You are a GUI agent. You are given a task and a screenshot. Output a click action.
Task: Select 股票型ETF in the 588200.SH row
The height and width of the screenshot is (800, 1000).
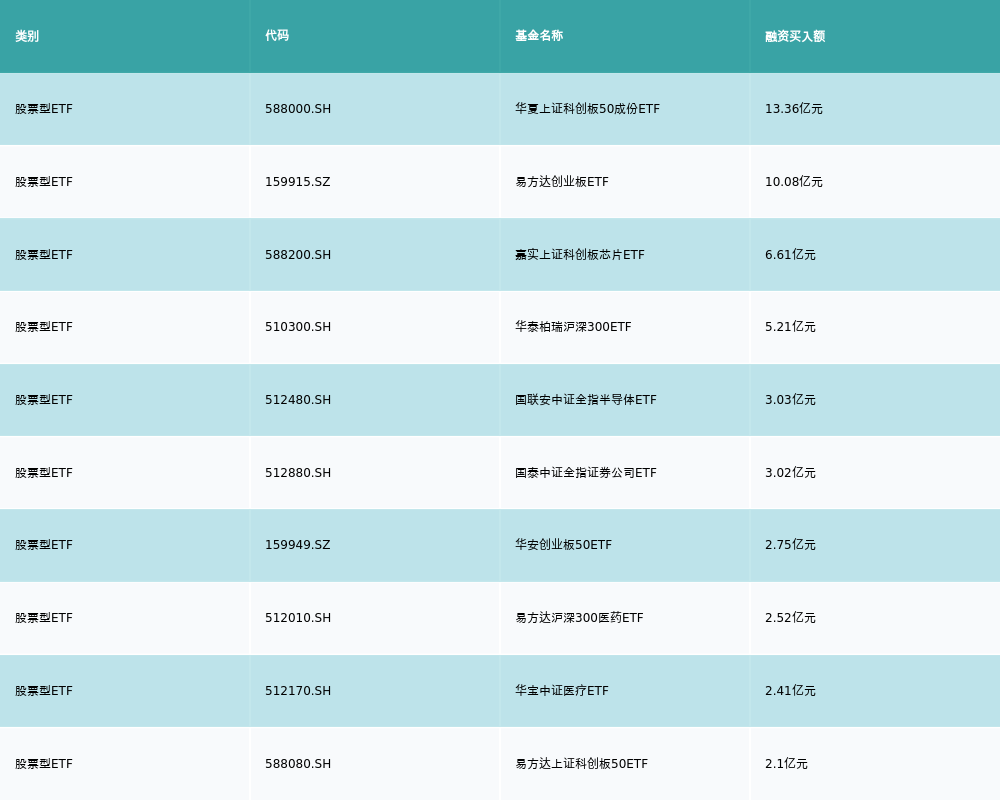[x=44, y=255]
